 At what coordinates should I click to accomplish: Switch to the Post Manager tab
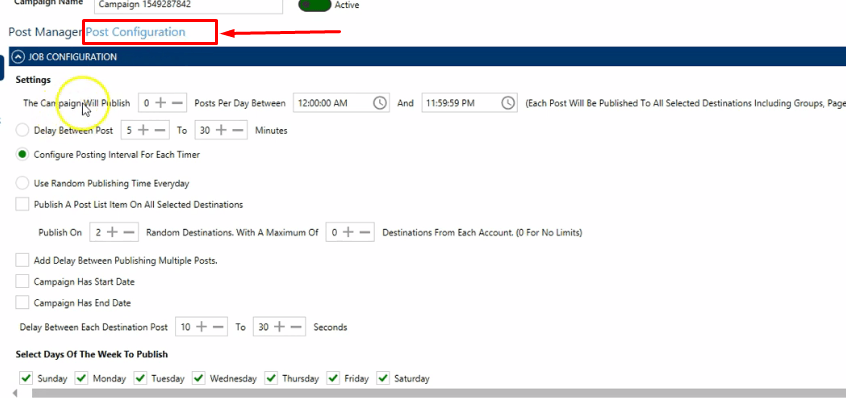tap(45, 32)
